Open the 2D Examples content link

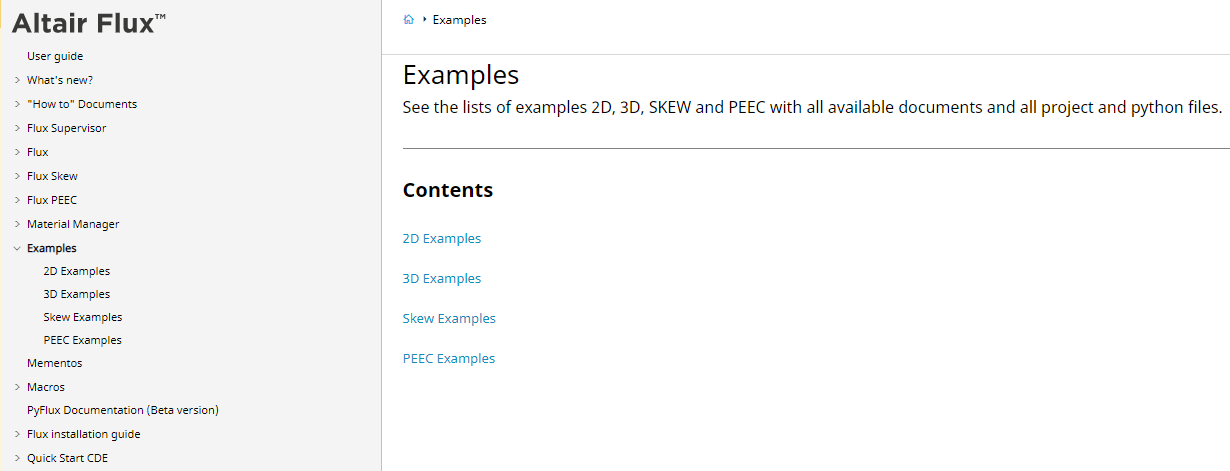click(x=442, y=239)
